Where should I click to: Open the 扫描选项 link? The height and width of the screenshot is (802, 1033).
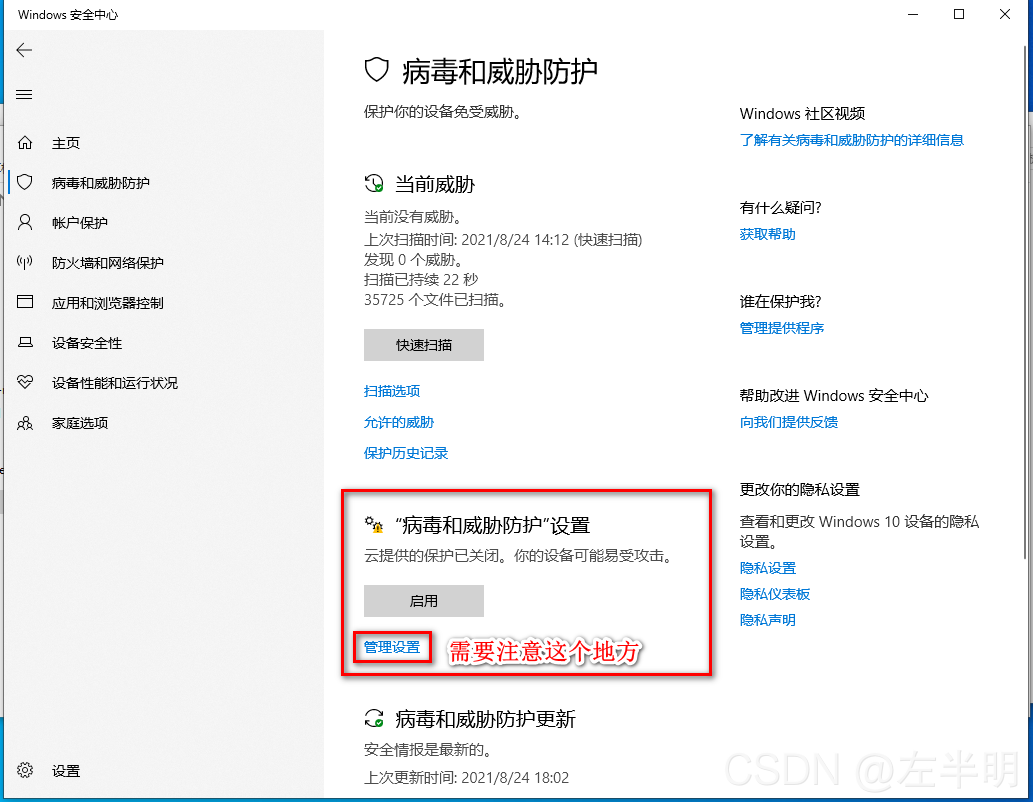click(392, 391)
